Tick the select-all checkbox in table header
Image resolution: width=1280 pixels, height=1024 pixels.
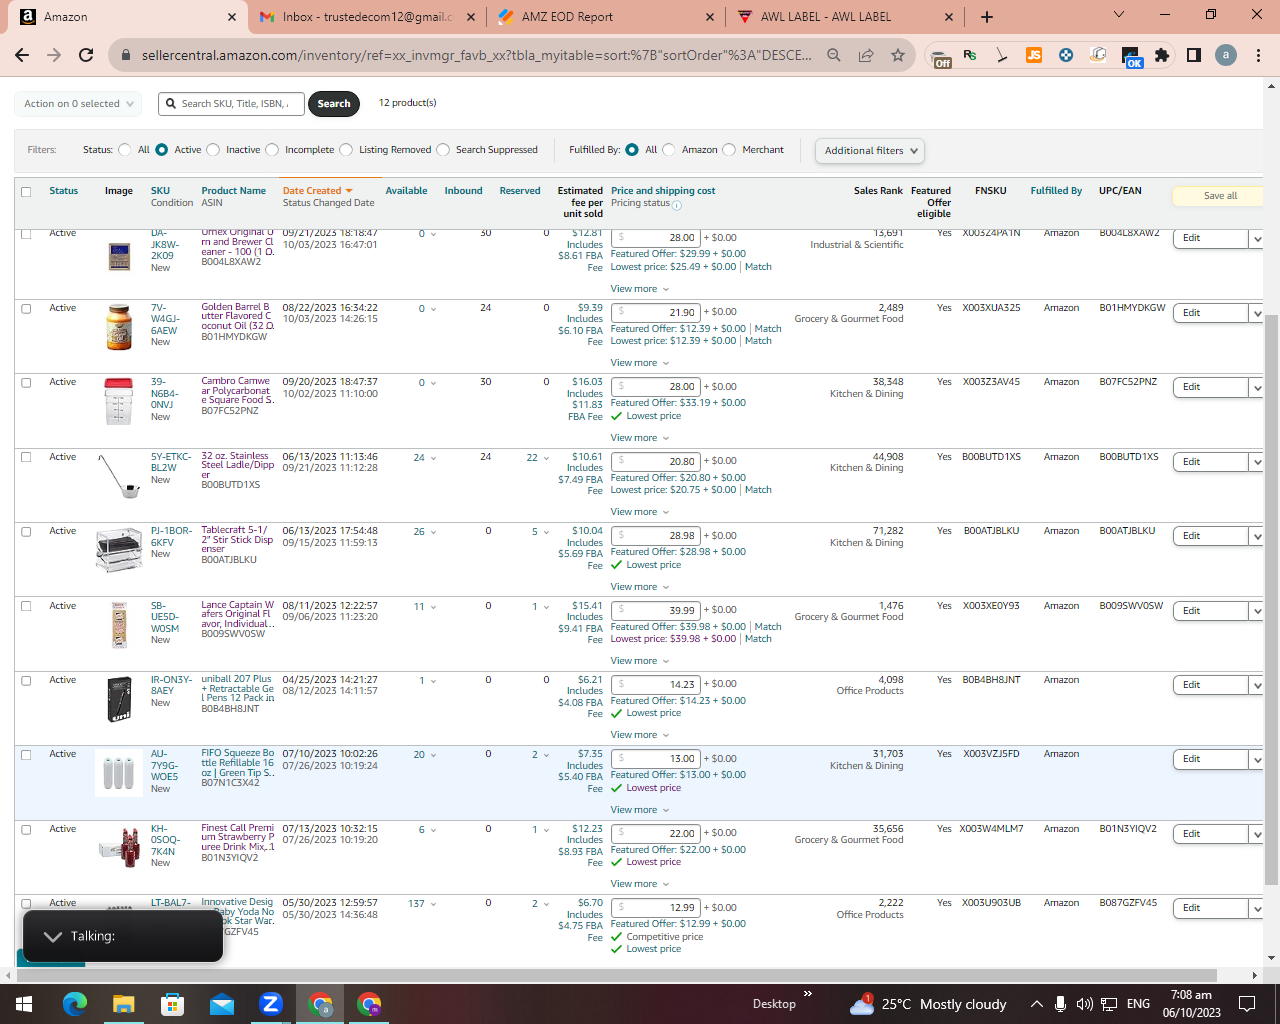pyautogui.click(x=26, y=192)
